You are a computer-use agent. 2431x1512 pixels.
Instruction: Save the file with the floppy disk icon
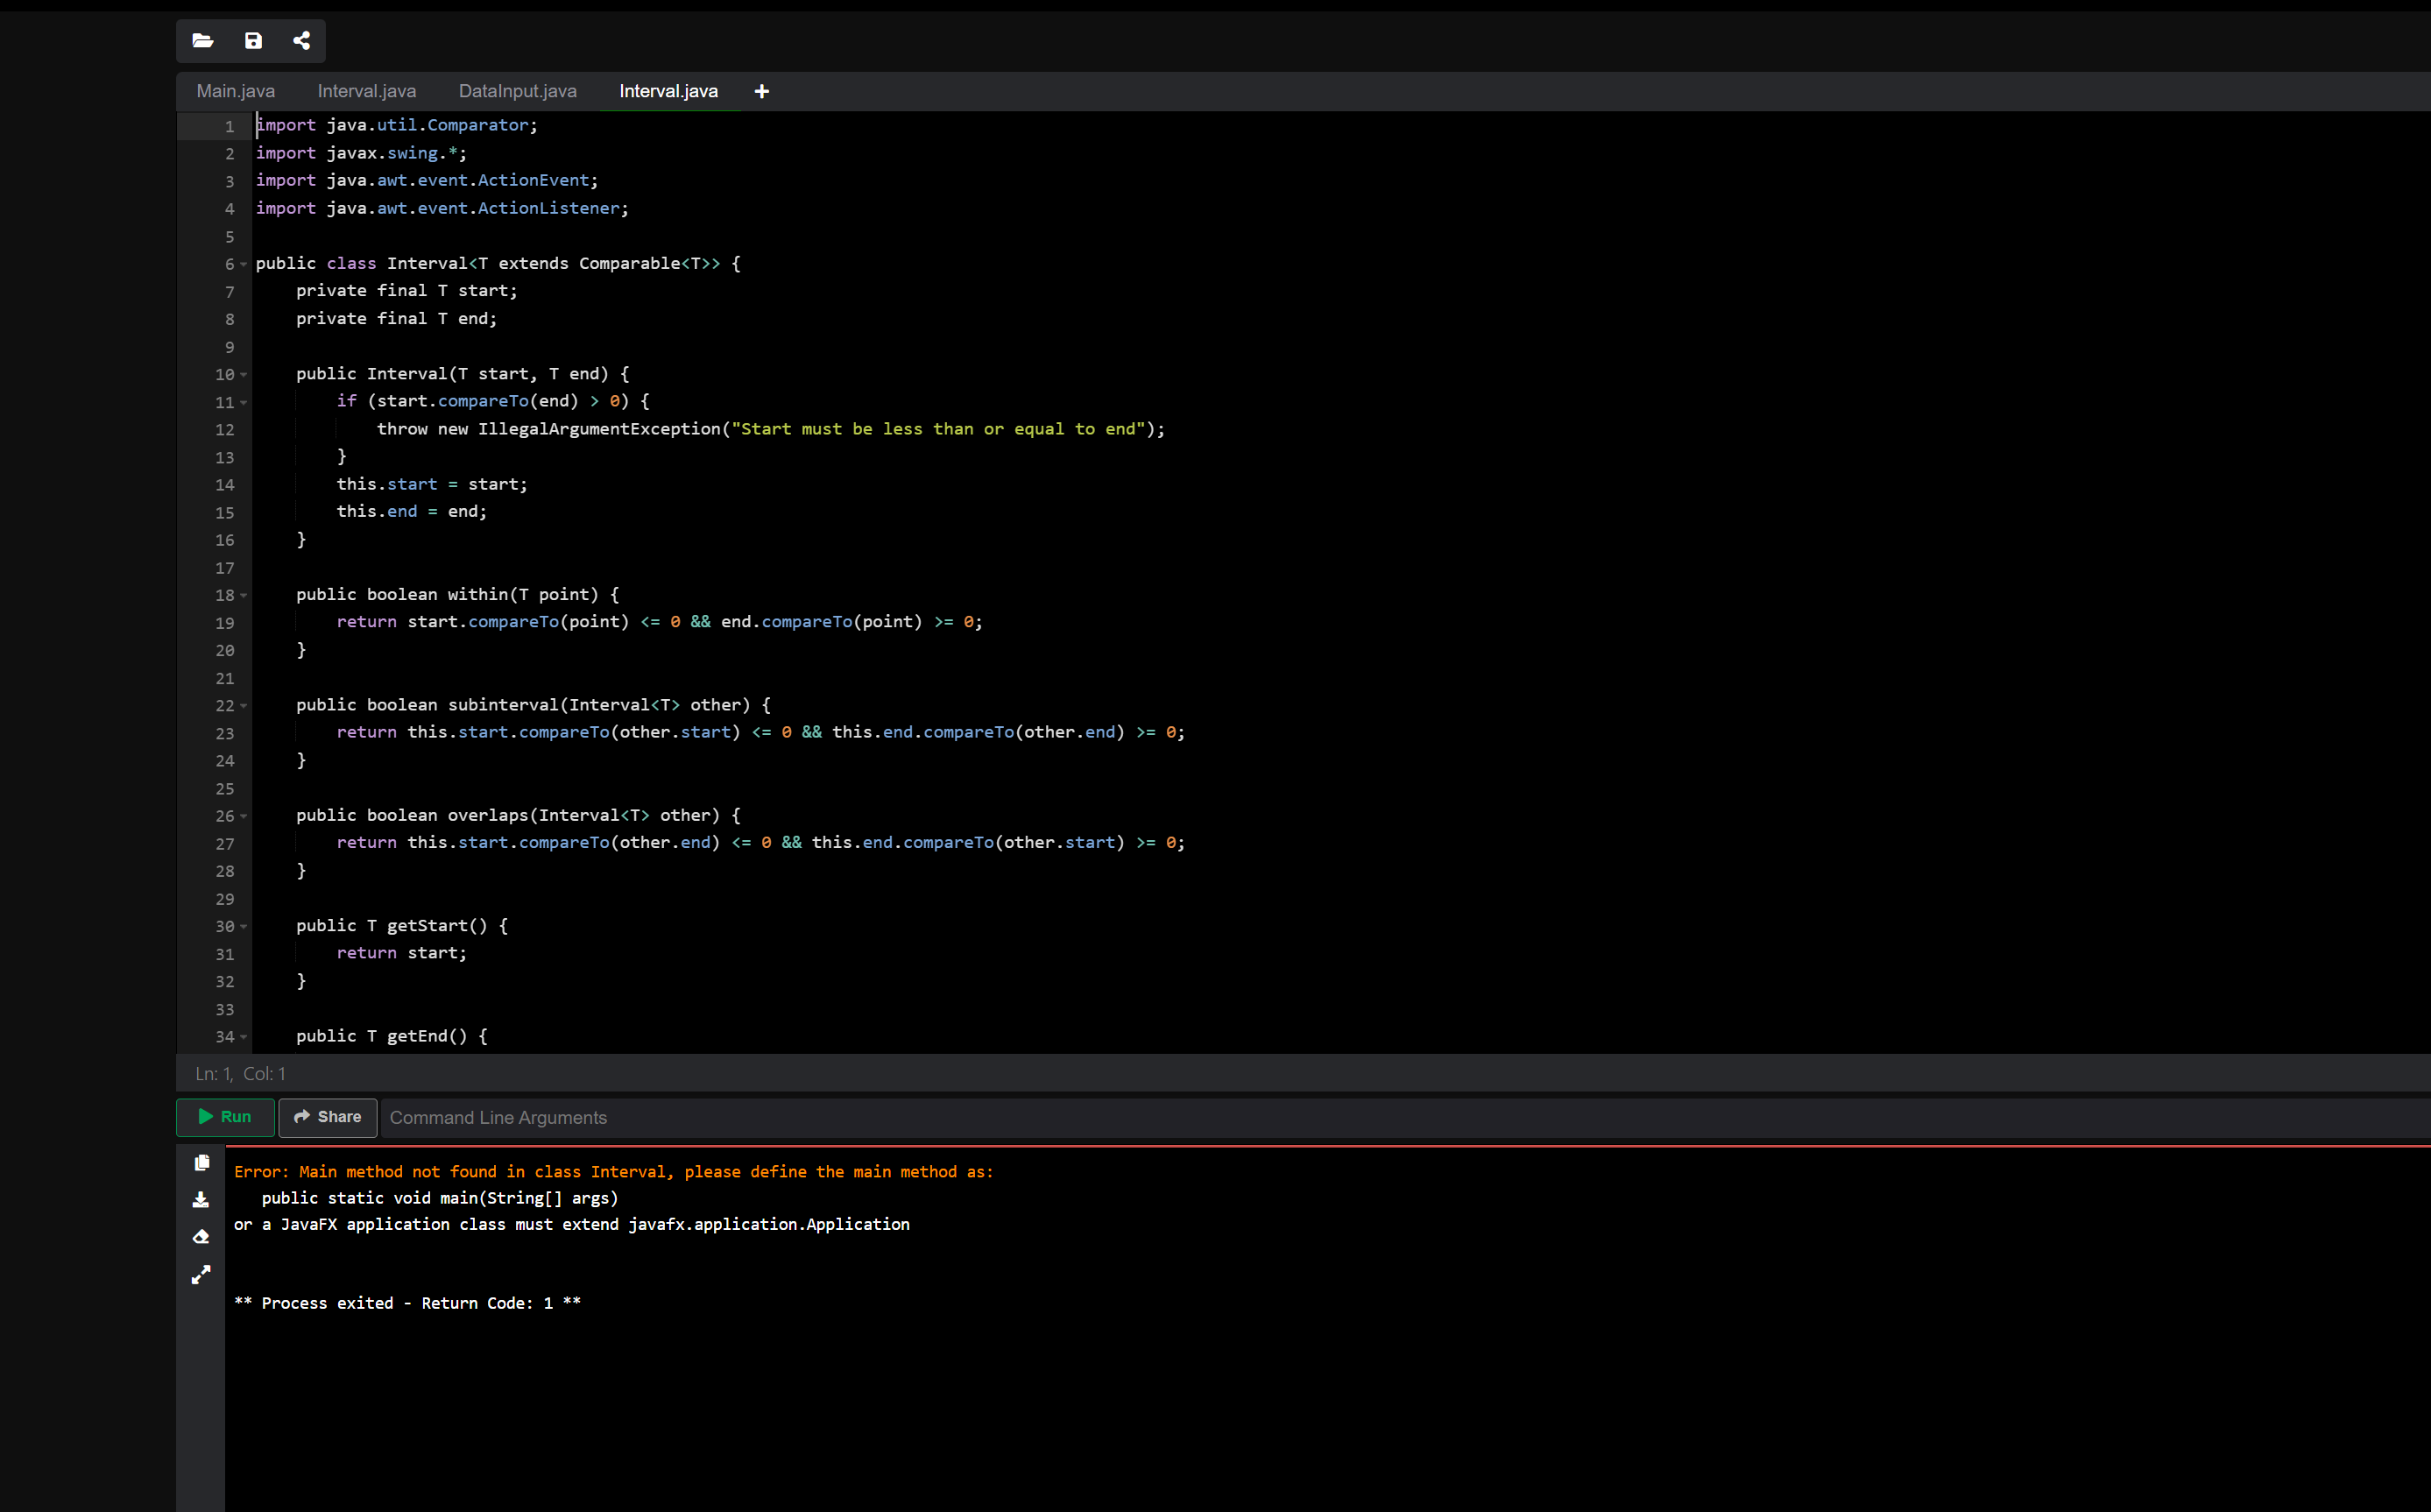point(253,41)
